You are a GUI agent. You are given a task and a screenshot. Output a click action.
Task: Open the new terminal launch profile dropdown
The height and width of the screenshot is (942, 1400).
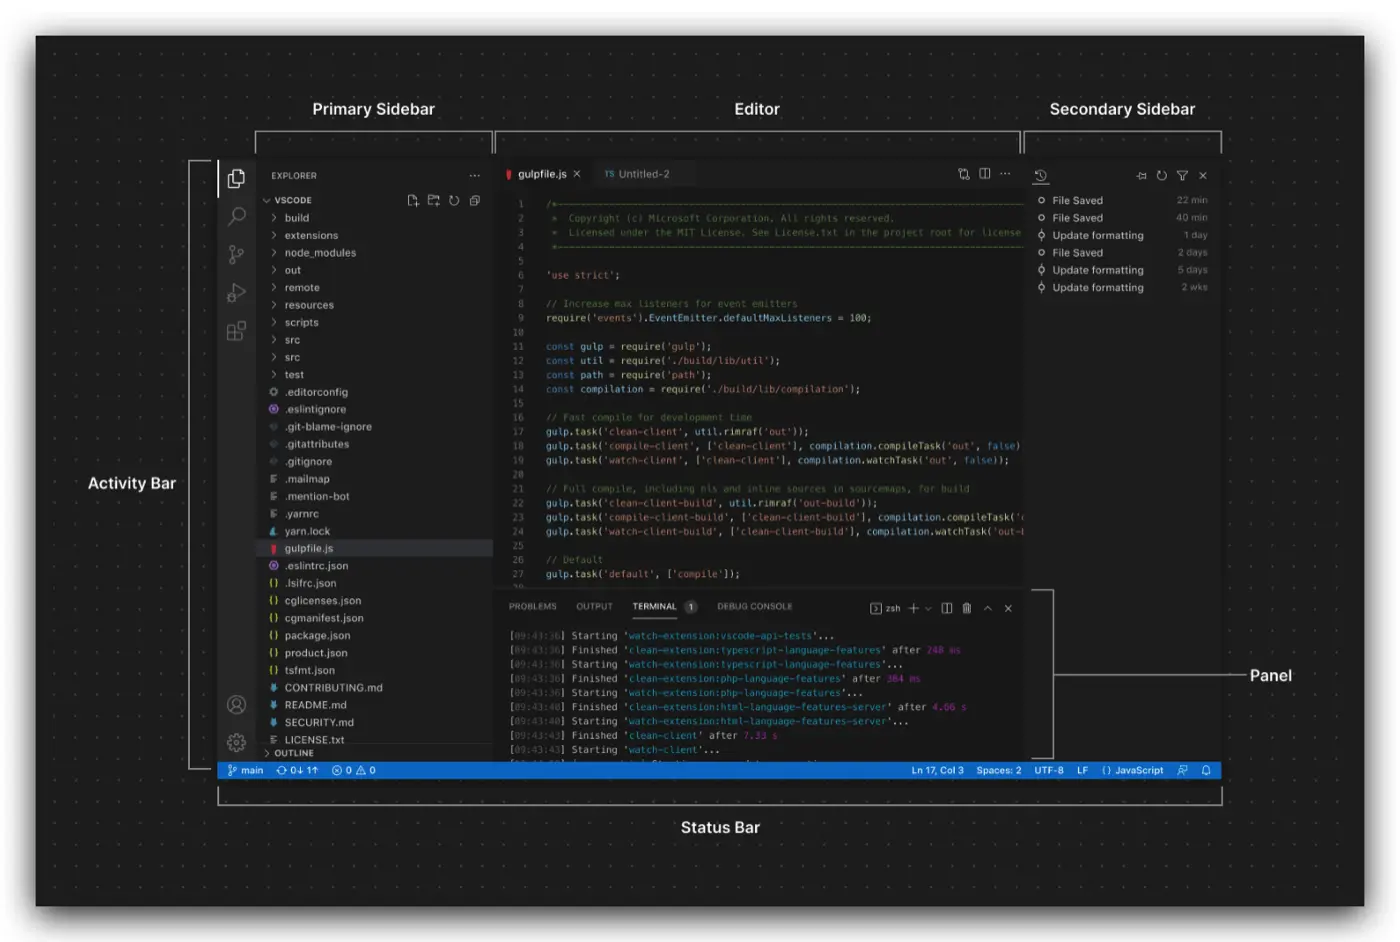(x=929, y=608)
